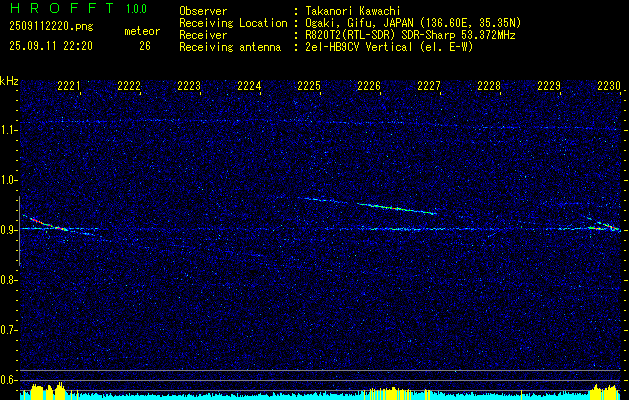Click the version number 1.0.0
Screen dimensions: 629x400
point(136,9)
